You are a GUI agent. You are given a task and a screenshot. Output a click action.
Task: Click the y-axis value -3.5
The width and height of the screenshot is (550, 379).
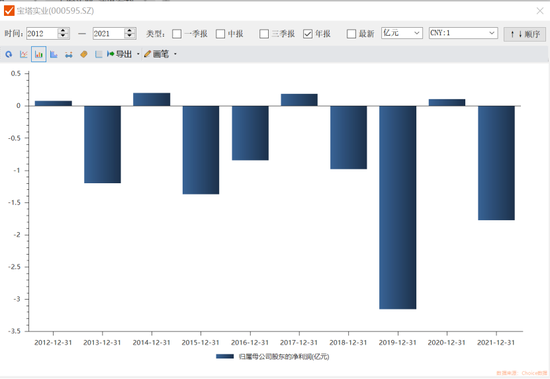tap(14, 331)
